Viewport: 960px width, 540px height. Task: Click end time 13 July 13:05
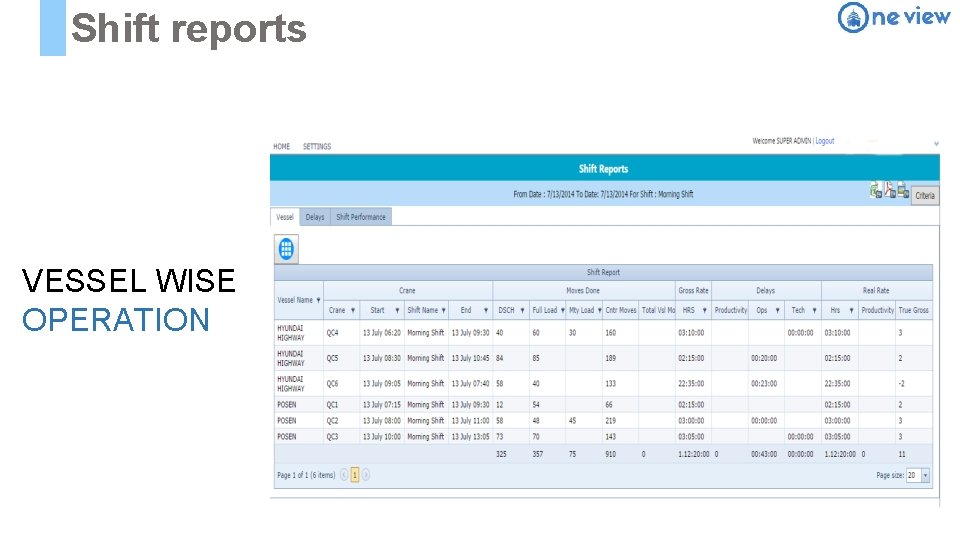pyautogui.click(x=470, y=437)
